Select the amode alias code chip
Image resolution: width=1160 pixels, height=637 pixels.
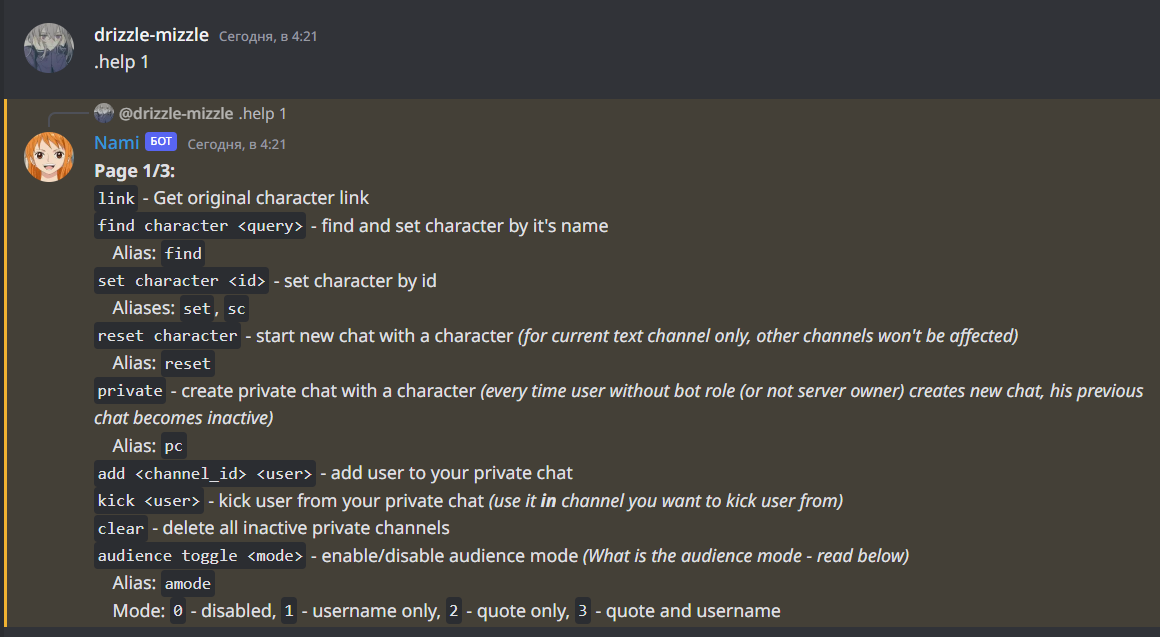point(187,583)
